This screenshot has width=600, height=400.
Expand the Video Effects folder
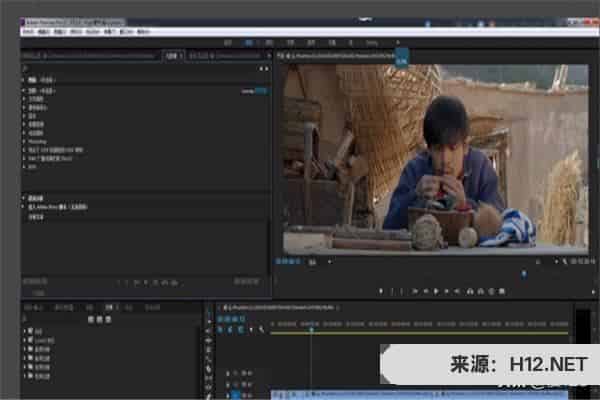[x=25, y=367]
